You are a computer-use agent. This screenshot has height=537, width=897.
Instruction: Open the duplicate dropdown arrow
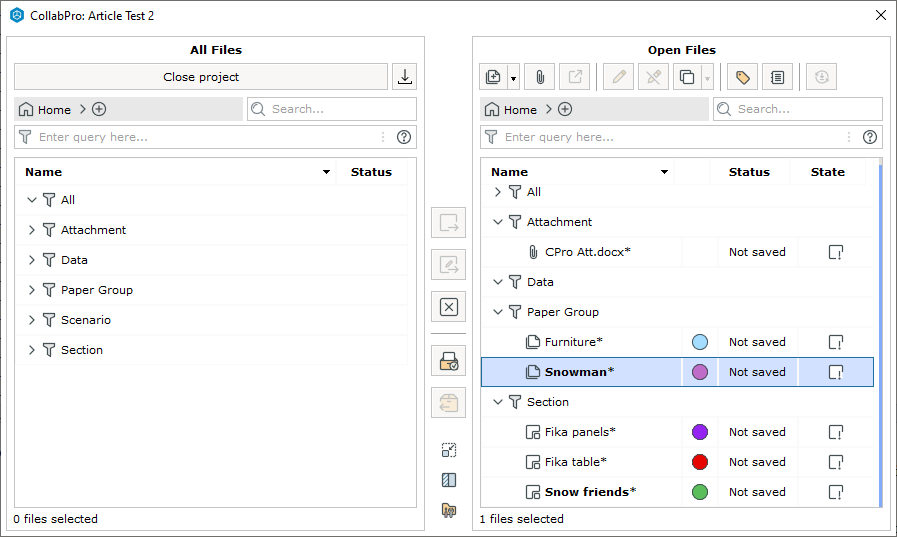tap(708, 77)
